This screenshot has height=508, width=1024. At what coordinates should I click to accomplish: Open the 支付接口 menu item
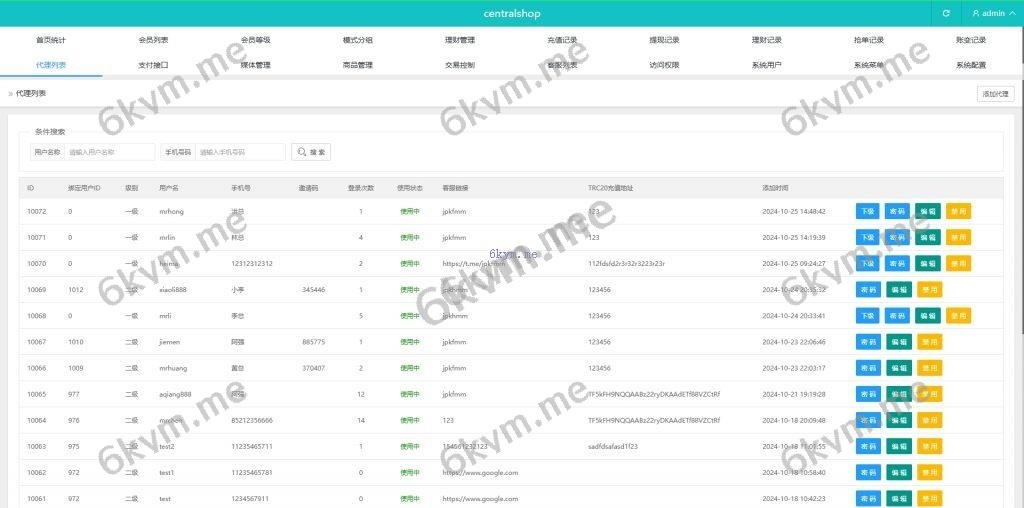tap(153, 65)
